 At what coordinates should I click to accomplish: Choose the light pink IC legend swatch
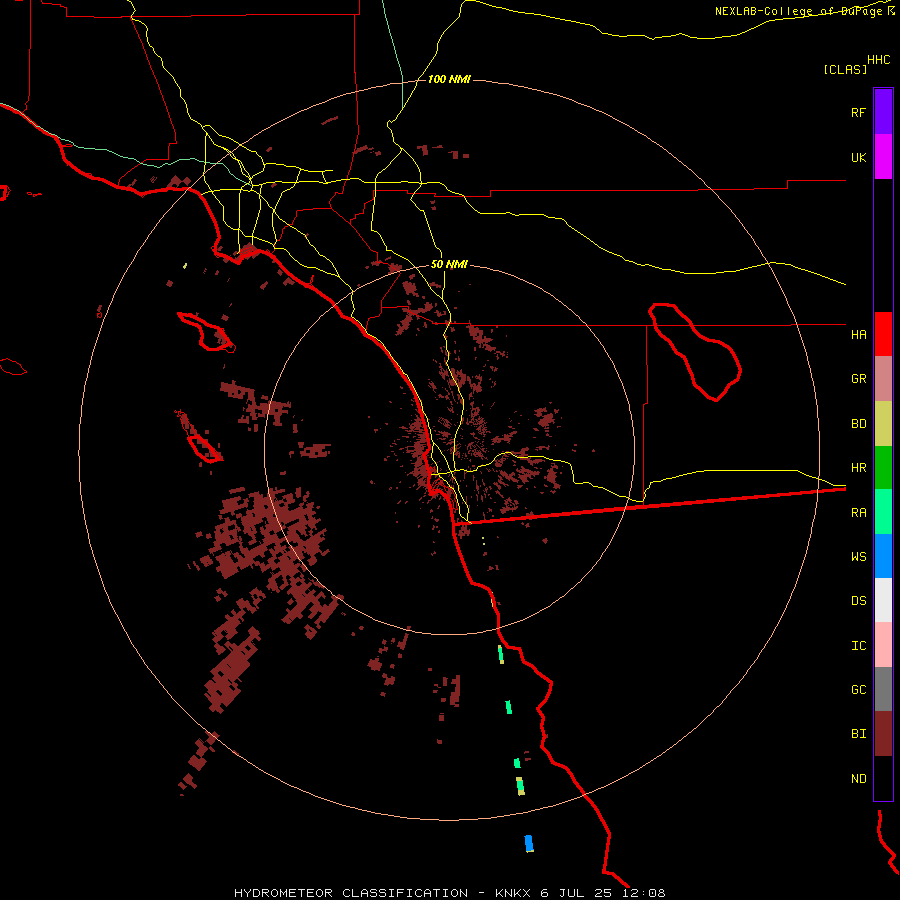pos(883,645)
